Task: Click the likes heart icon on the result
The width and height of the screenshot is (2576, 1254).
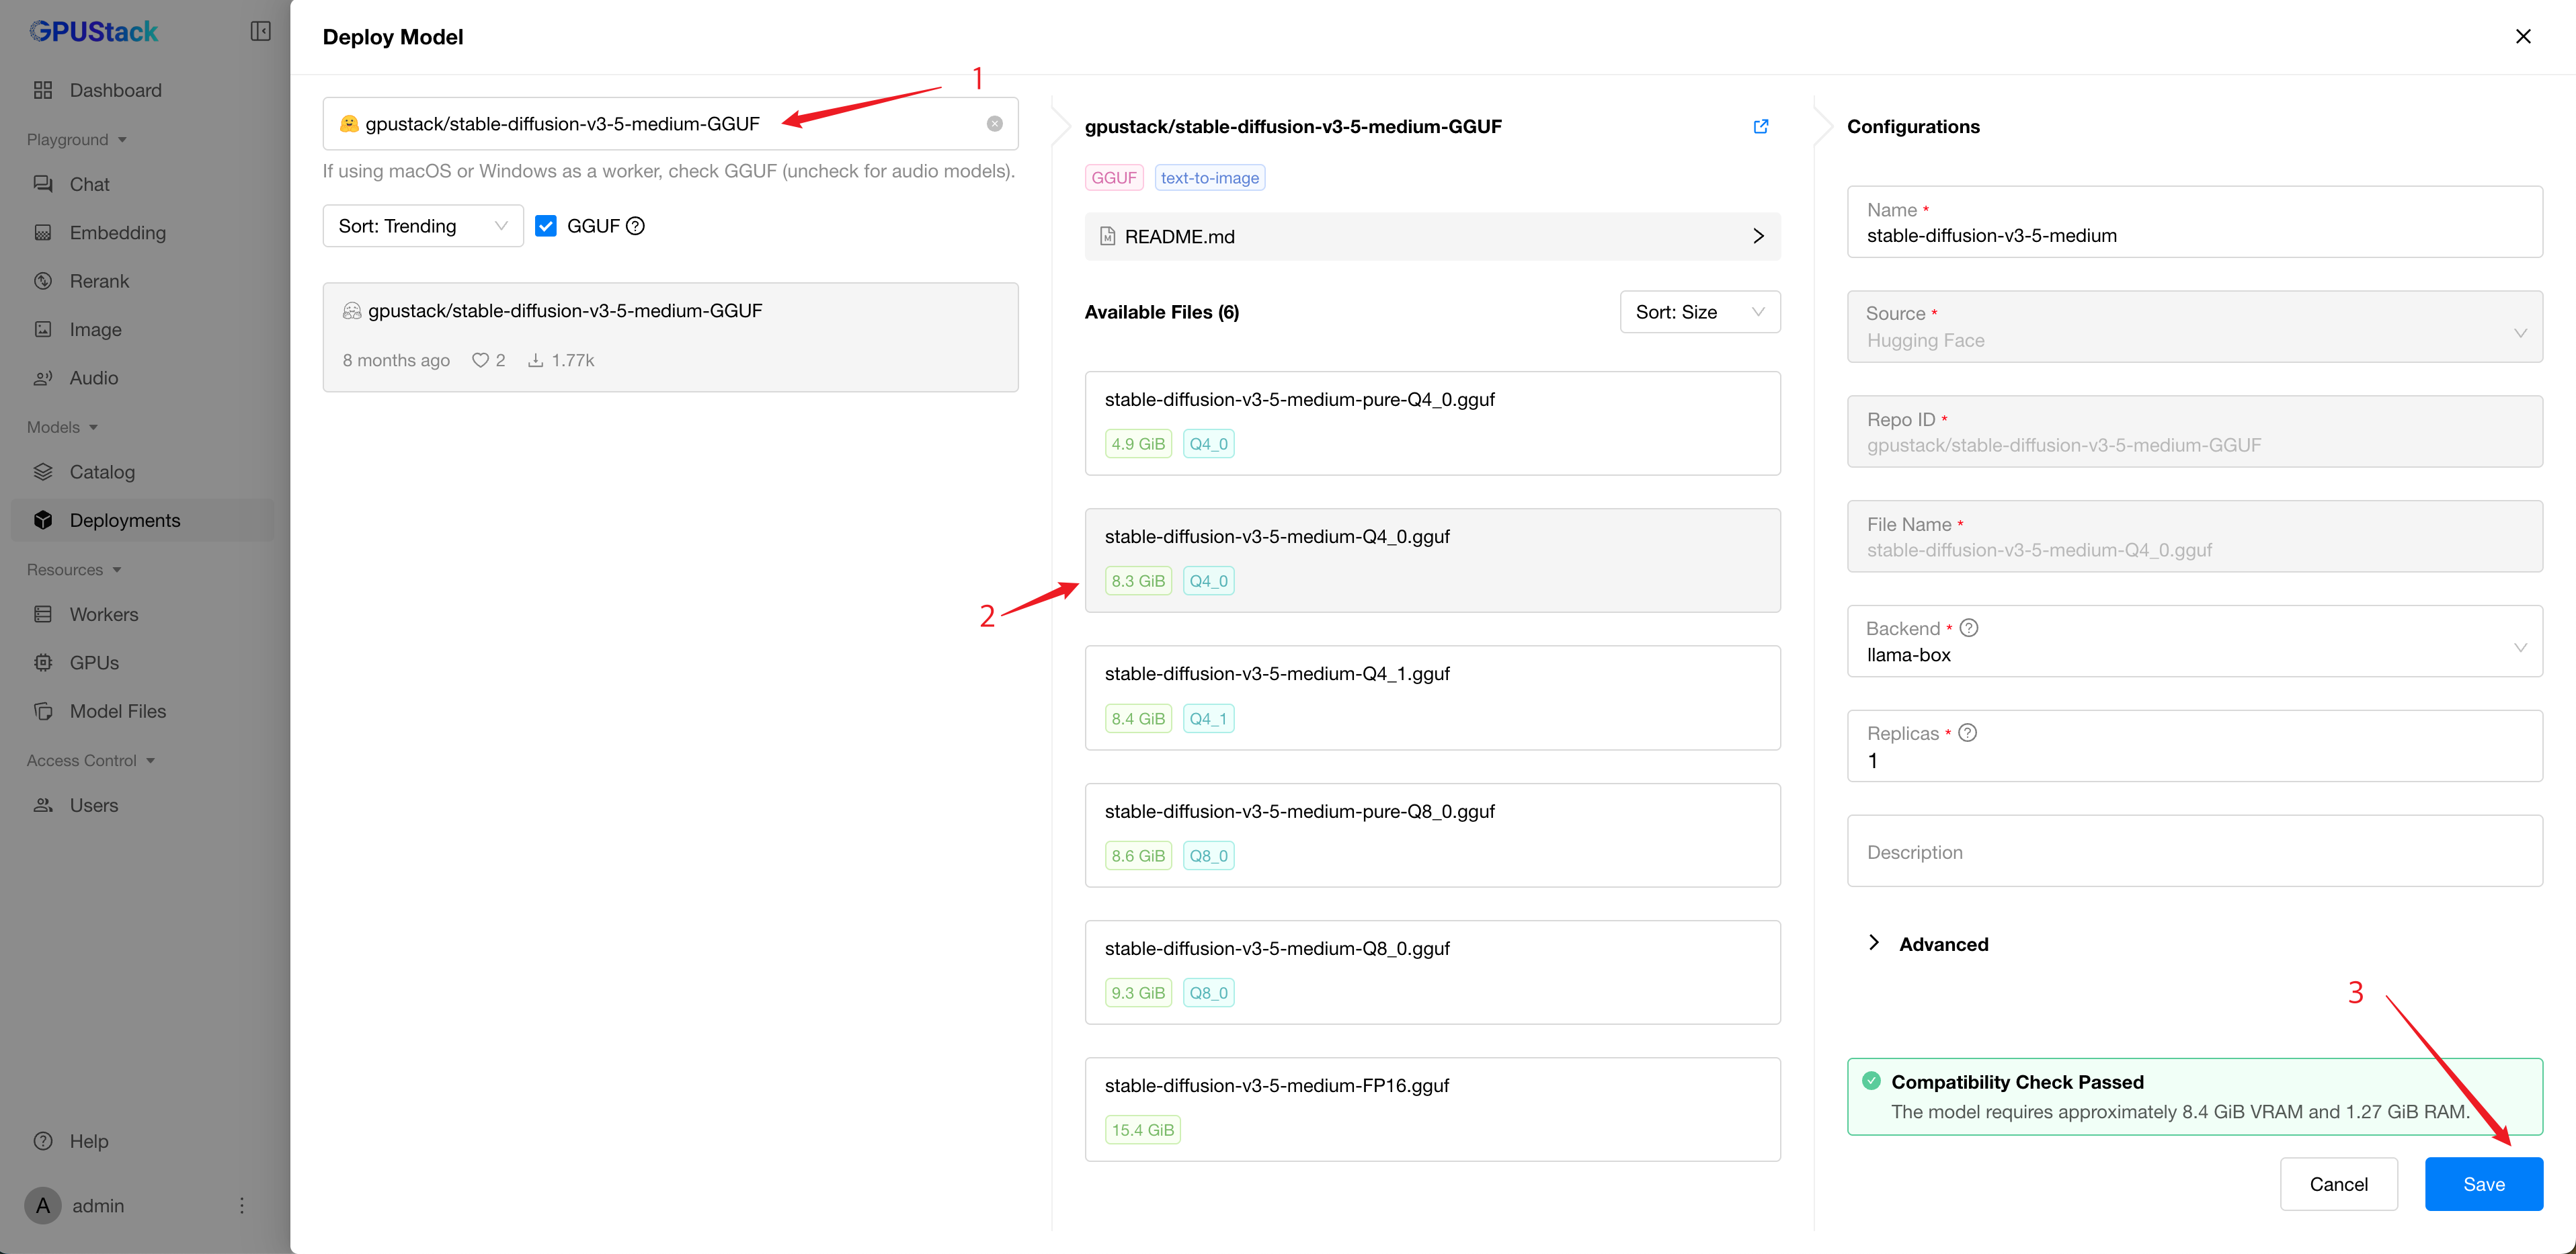Action: (x=480, y=360)
